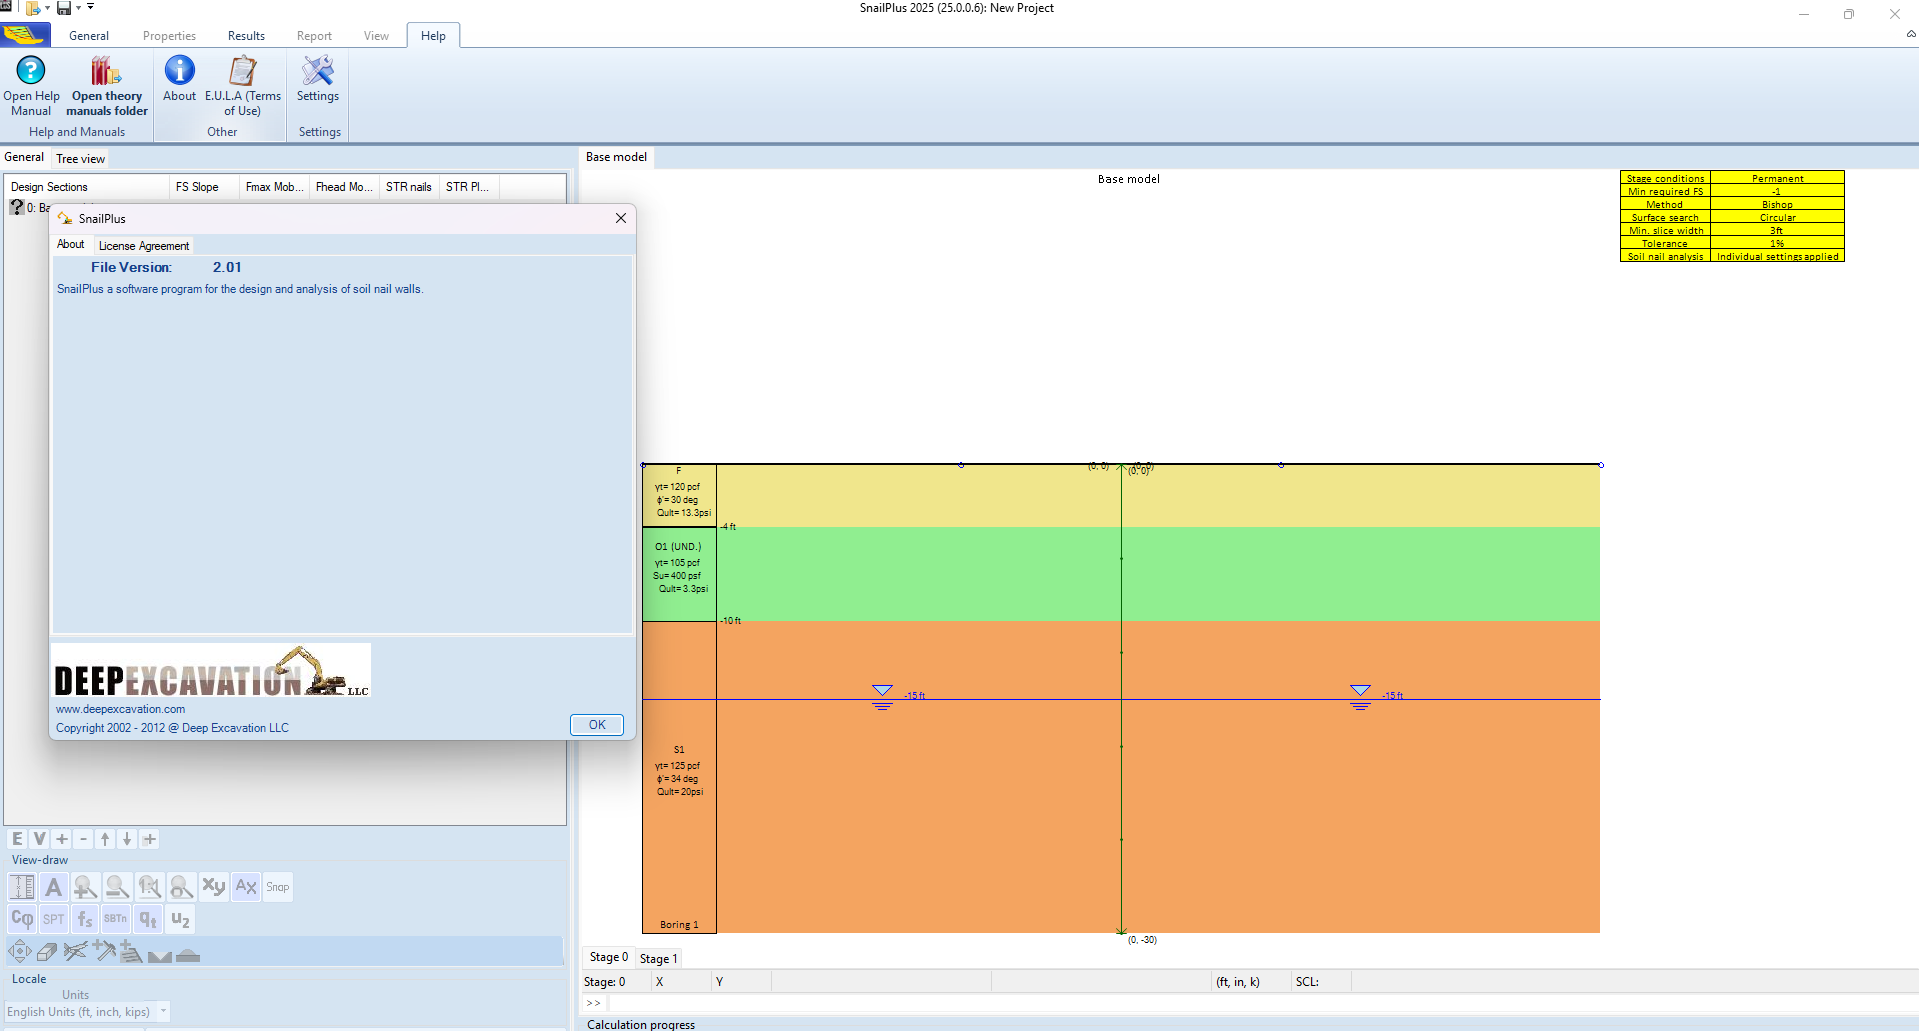
Task: Switch to the View ribbon tab
Action: [376, 36]
